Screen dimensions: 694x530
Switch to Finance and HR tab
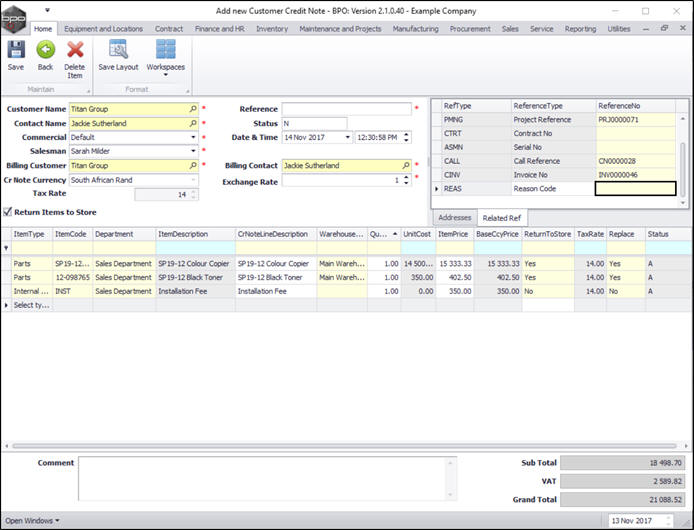(220, 29)
